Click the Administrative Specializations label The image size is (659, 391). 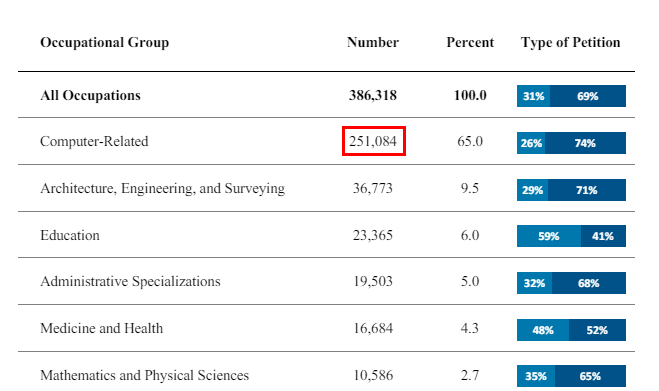click(x=130, y=281)
